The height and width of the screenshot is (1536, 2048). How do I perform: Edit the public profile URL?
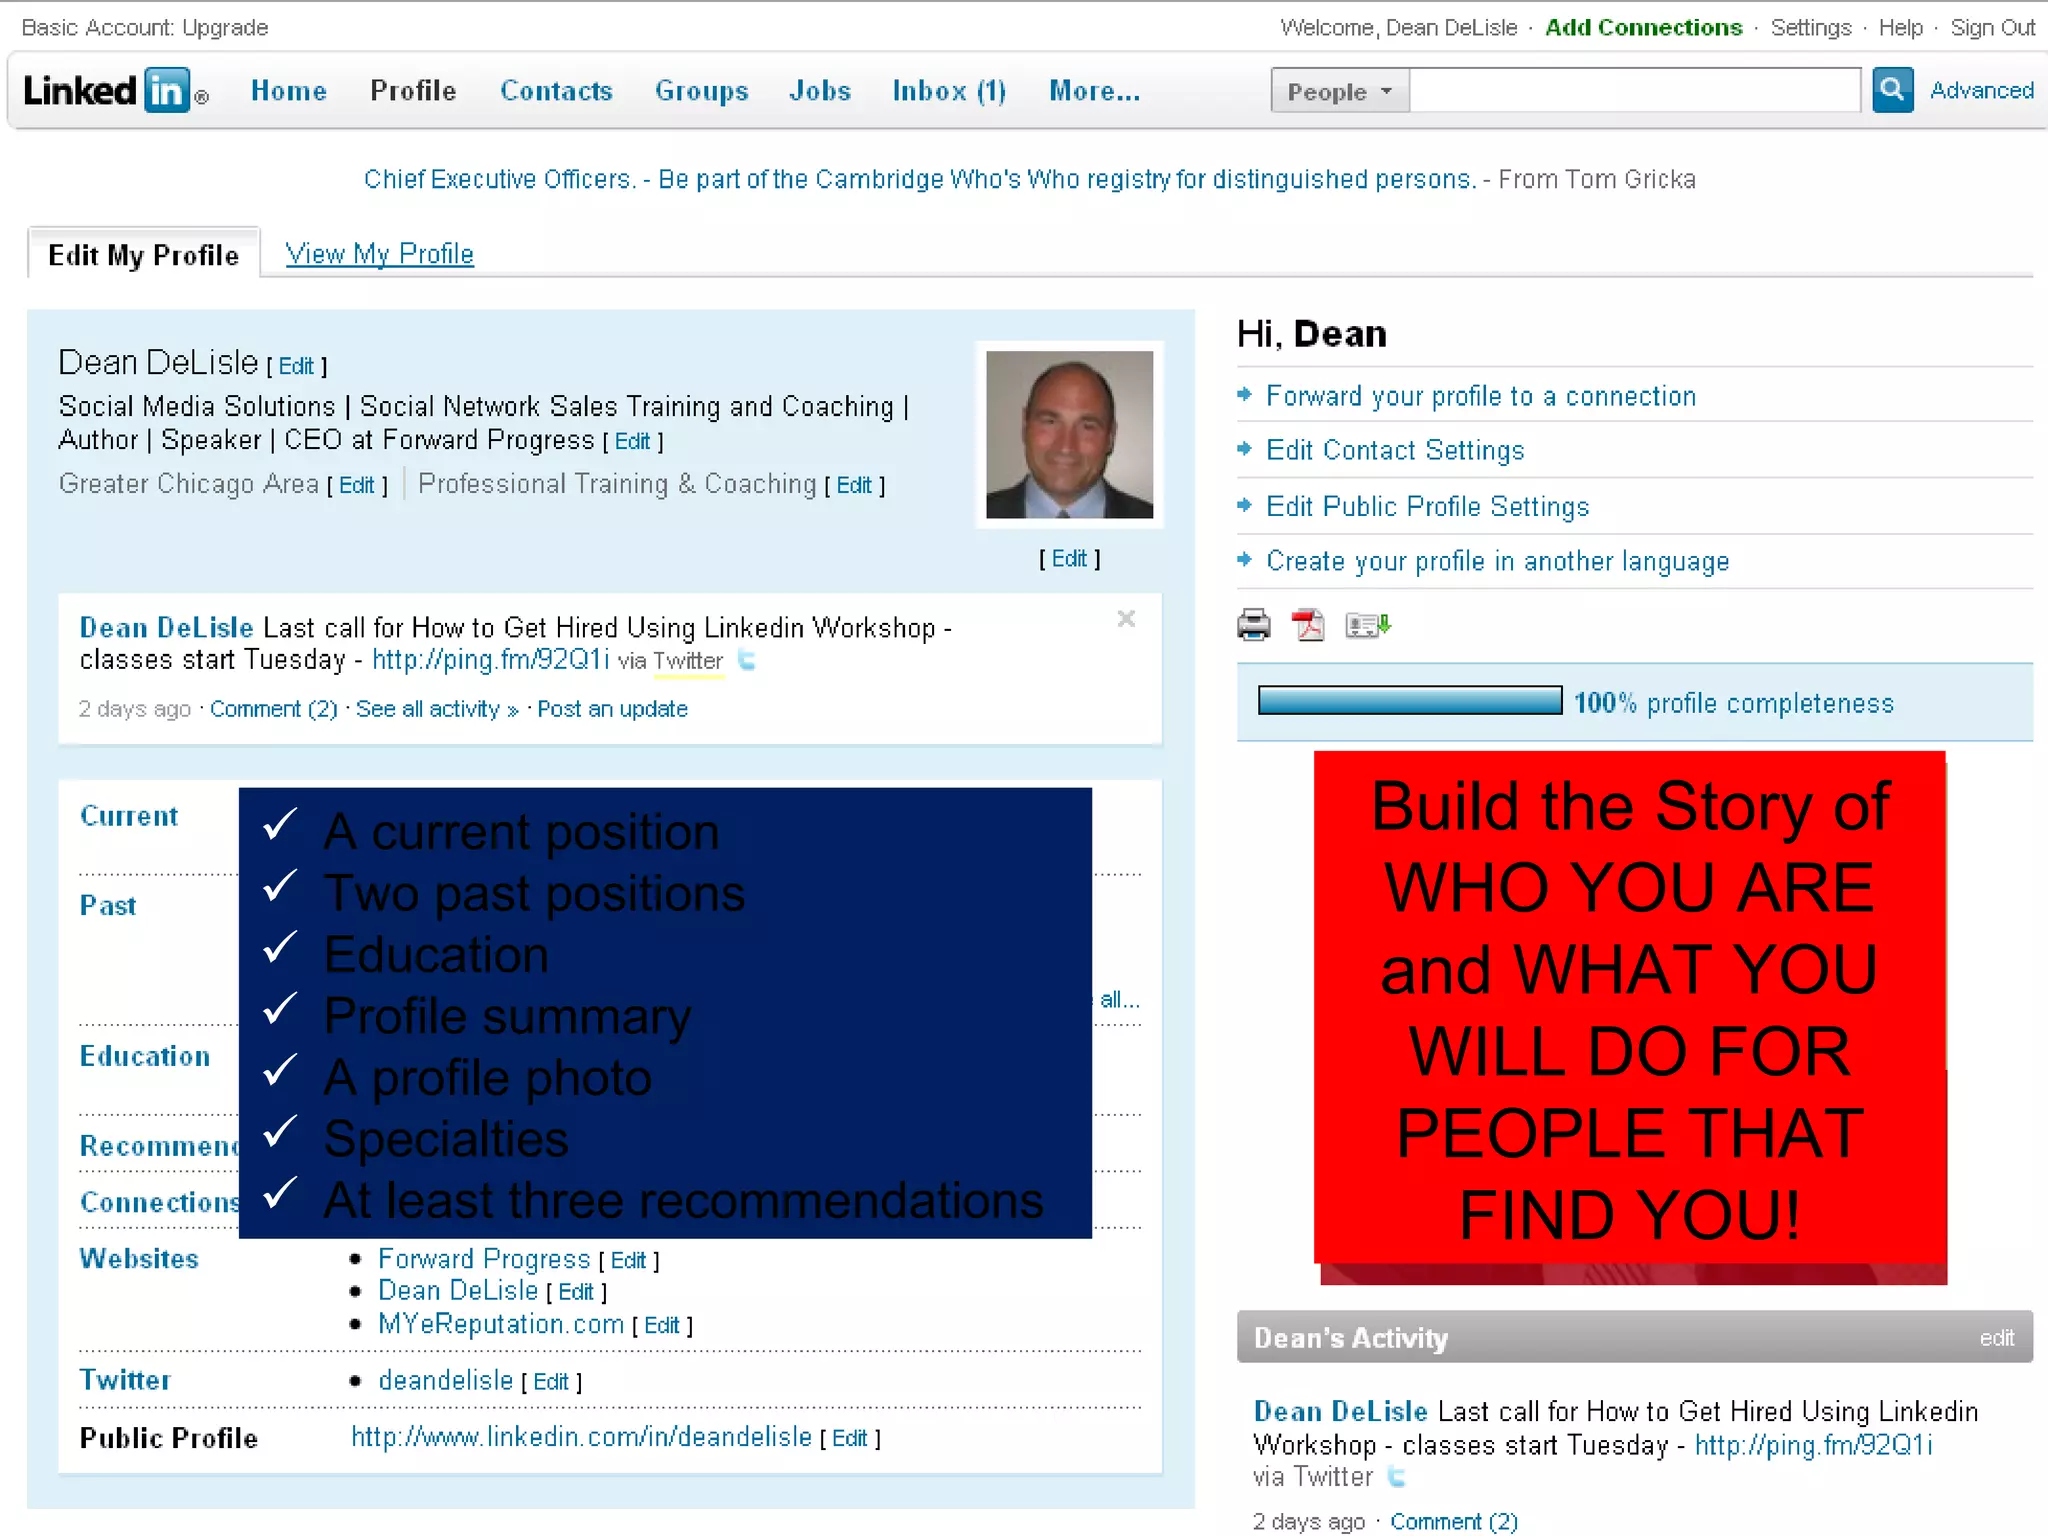click(x=849, y=1439)
